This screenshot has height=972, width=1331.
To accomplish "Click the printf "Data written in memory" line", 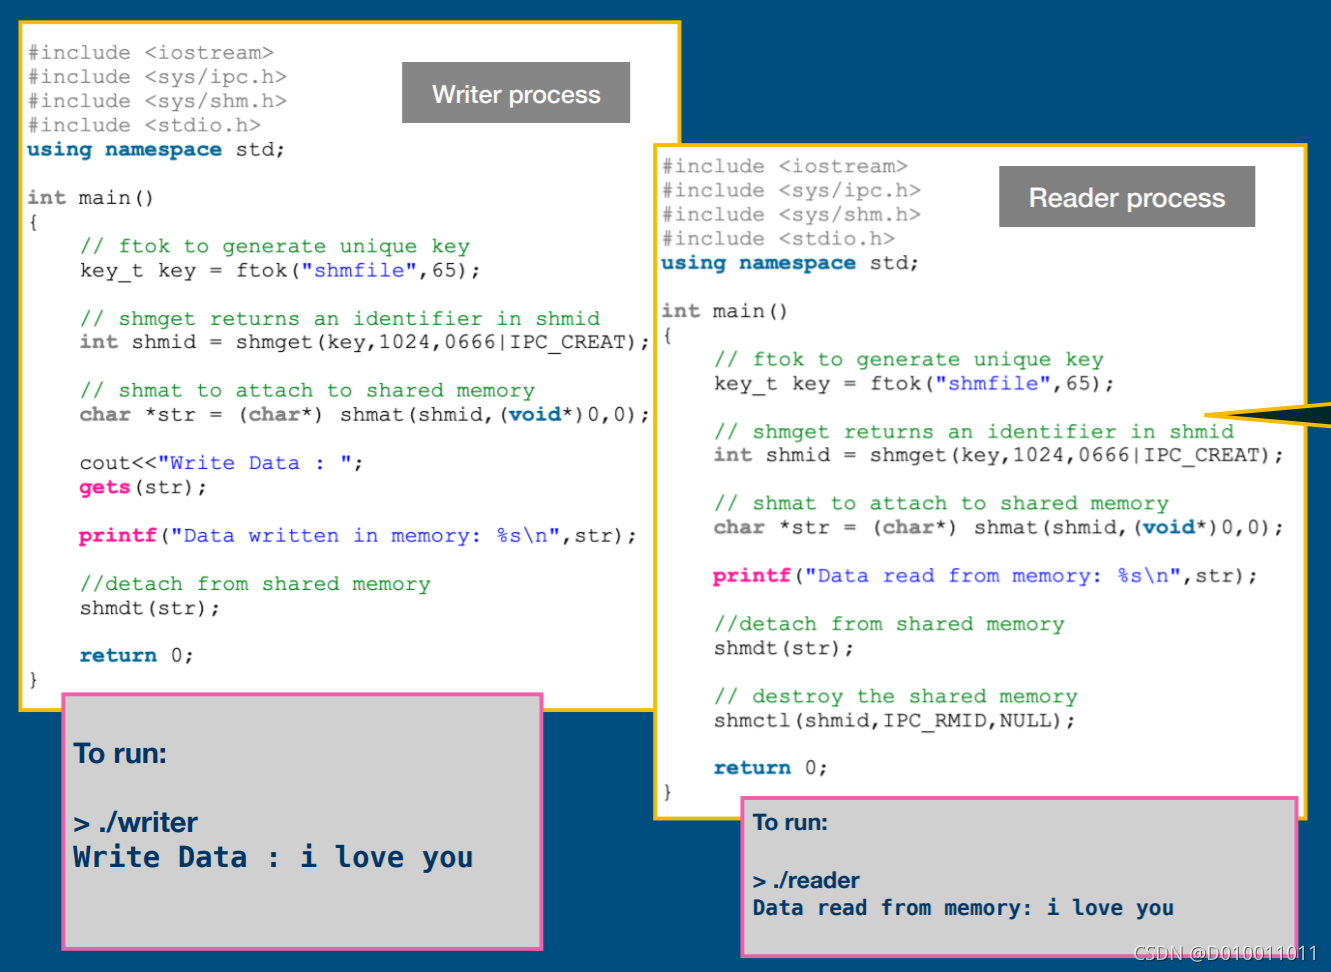I will click(358, 535).
